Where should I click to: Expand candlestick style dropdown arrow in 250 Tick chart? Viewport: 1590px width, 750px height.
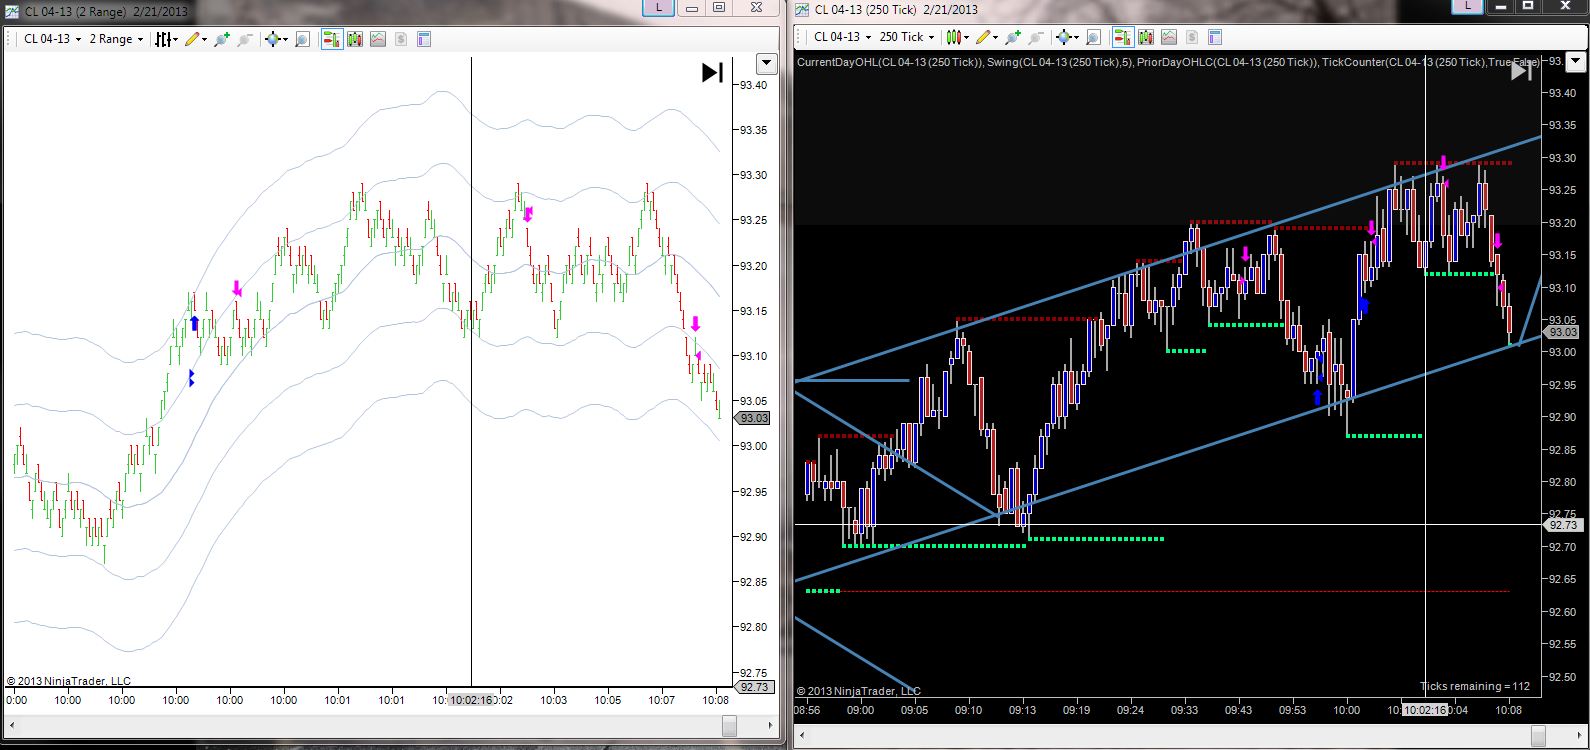pos(967,38)
